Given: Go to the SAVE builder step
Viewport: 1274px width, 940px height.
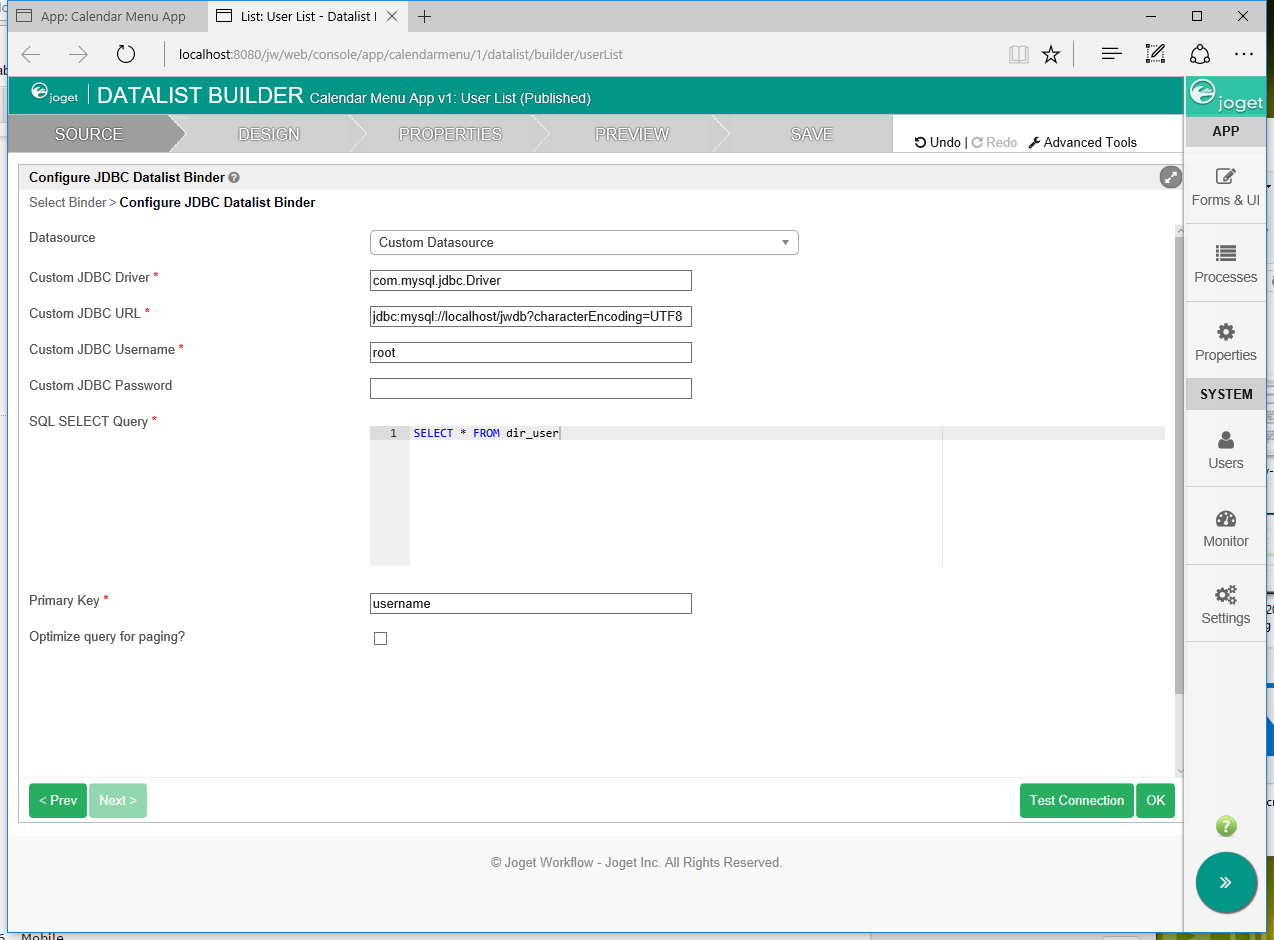Looking at the screenshot, I should pos(811,134).
